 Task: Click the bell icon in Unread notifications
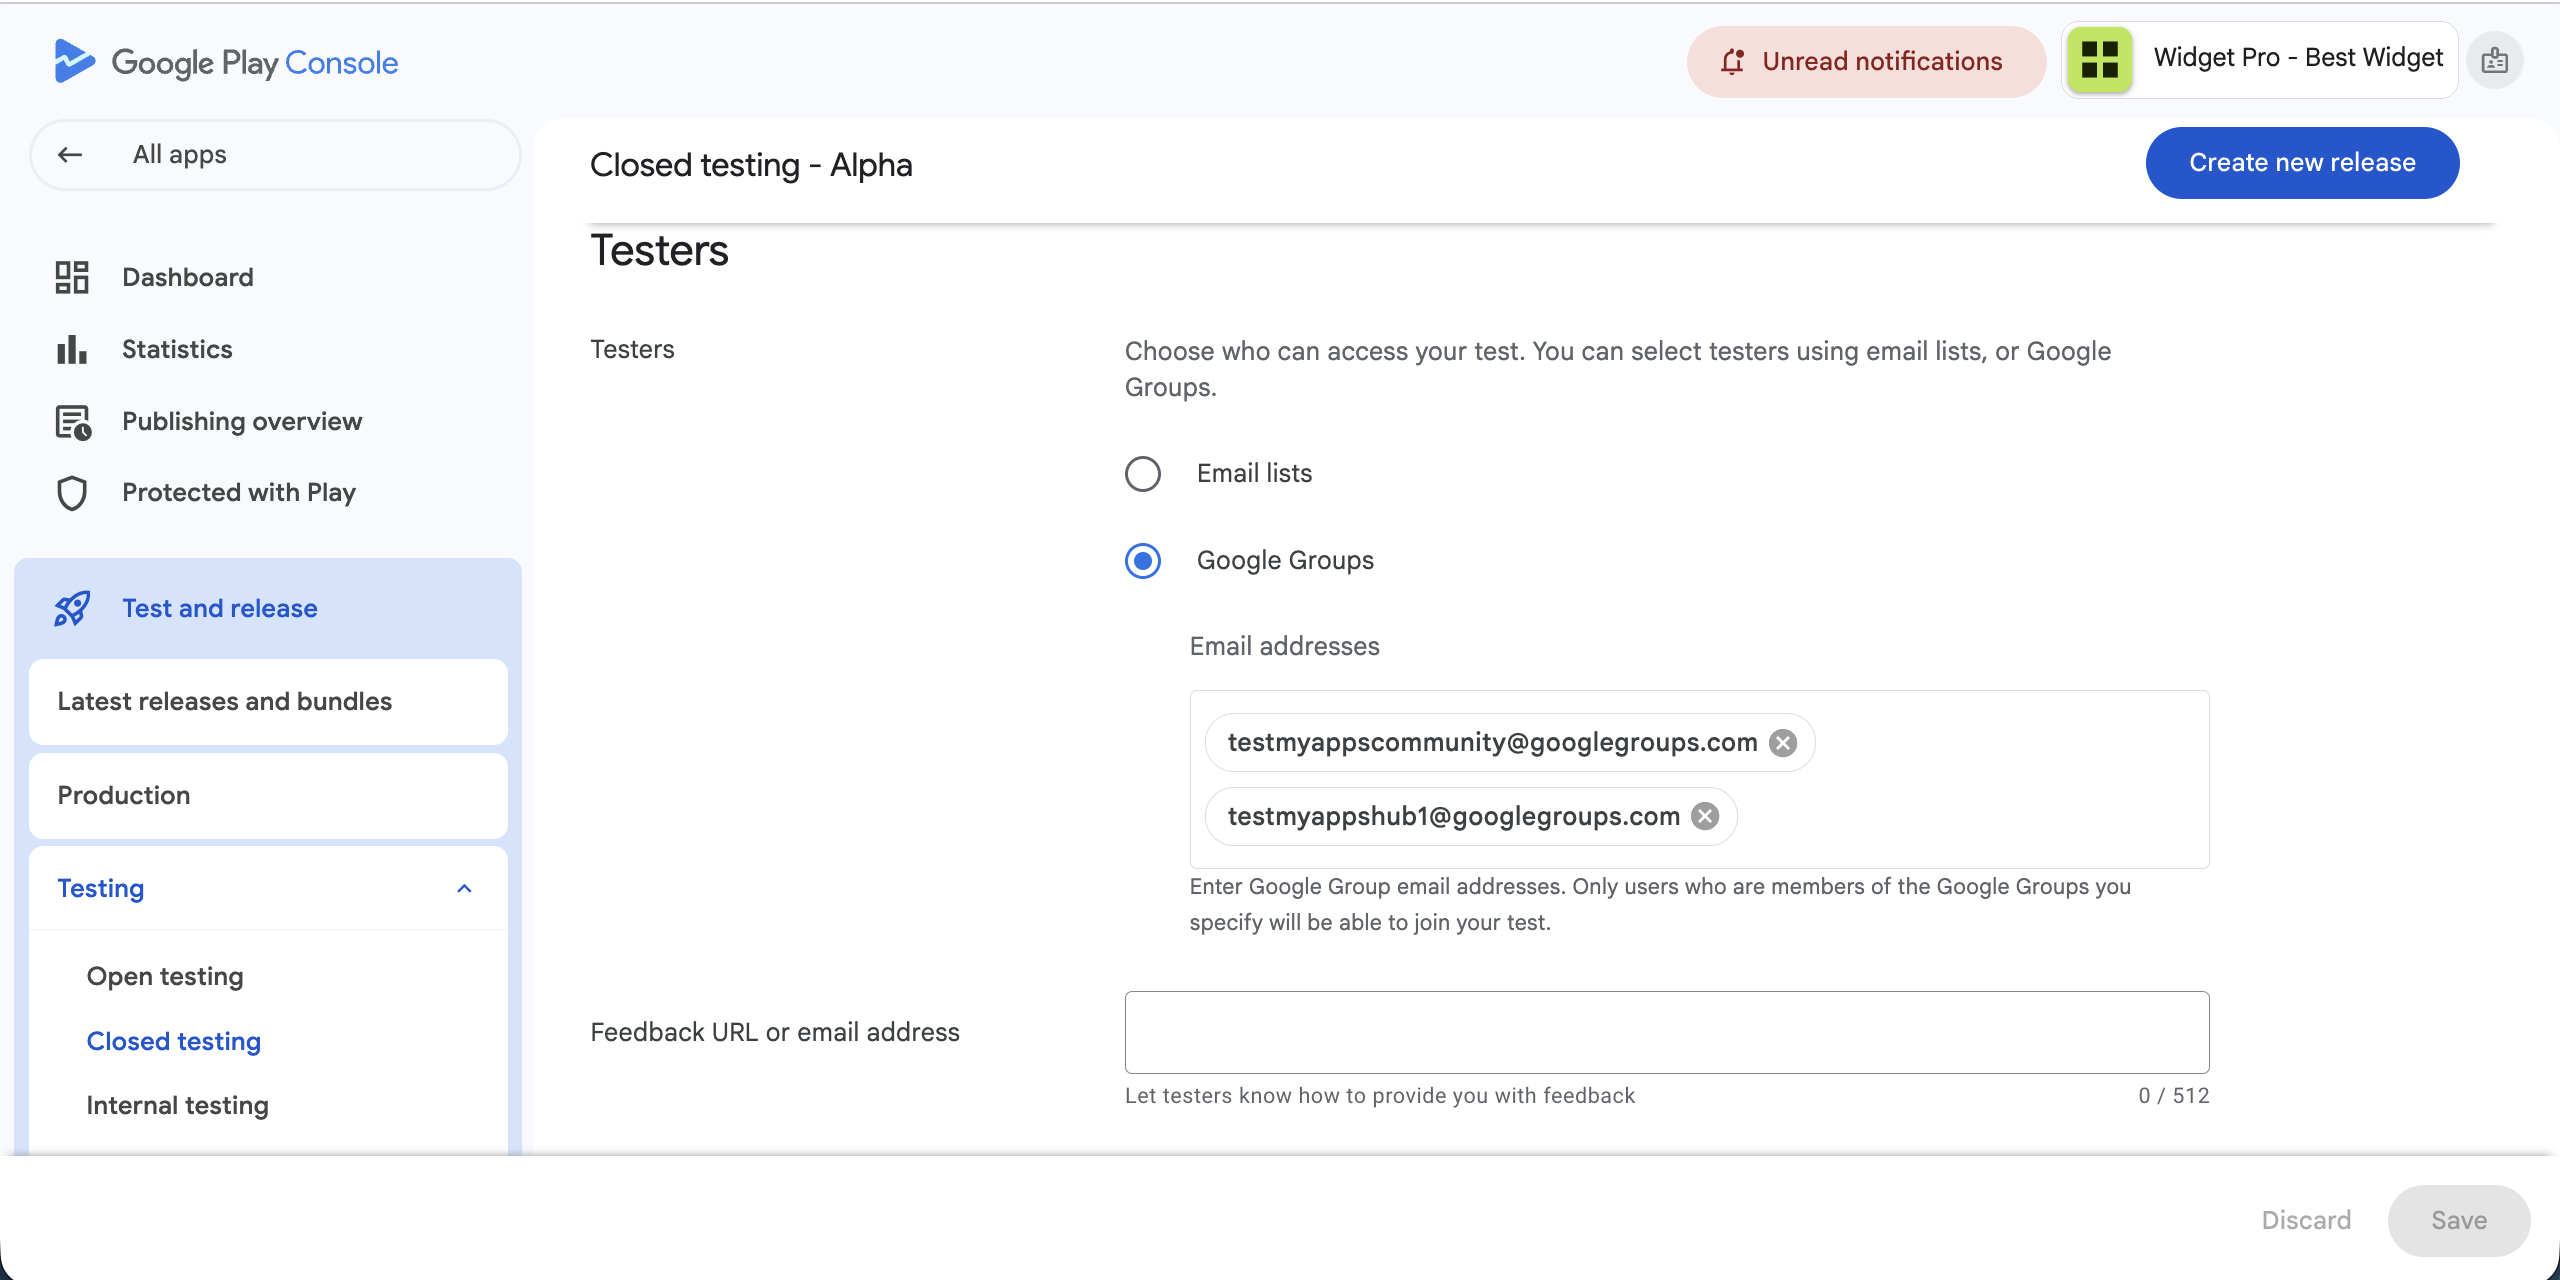(x=1733, y=62)
